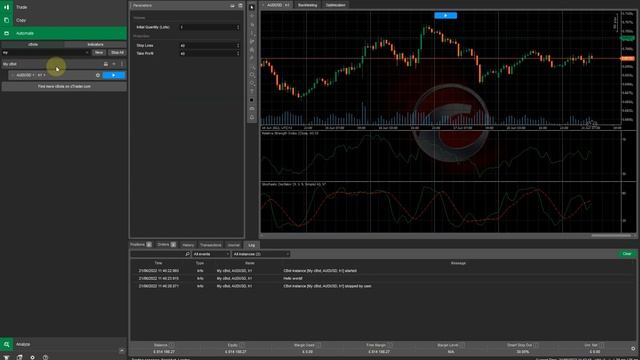Adjust the Take Profit stepper arrows
This screenshot has width=640, height=360.
coord(238,53)
